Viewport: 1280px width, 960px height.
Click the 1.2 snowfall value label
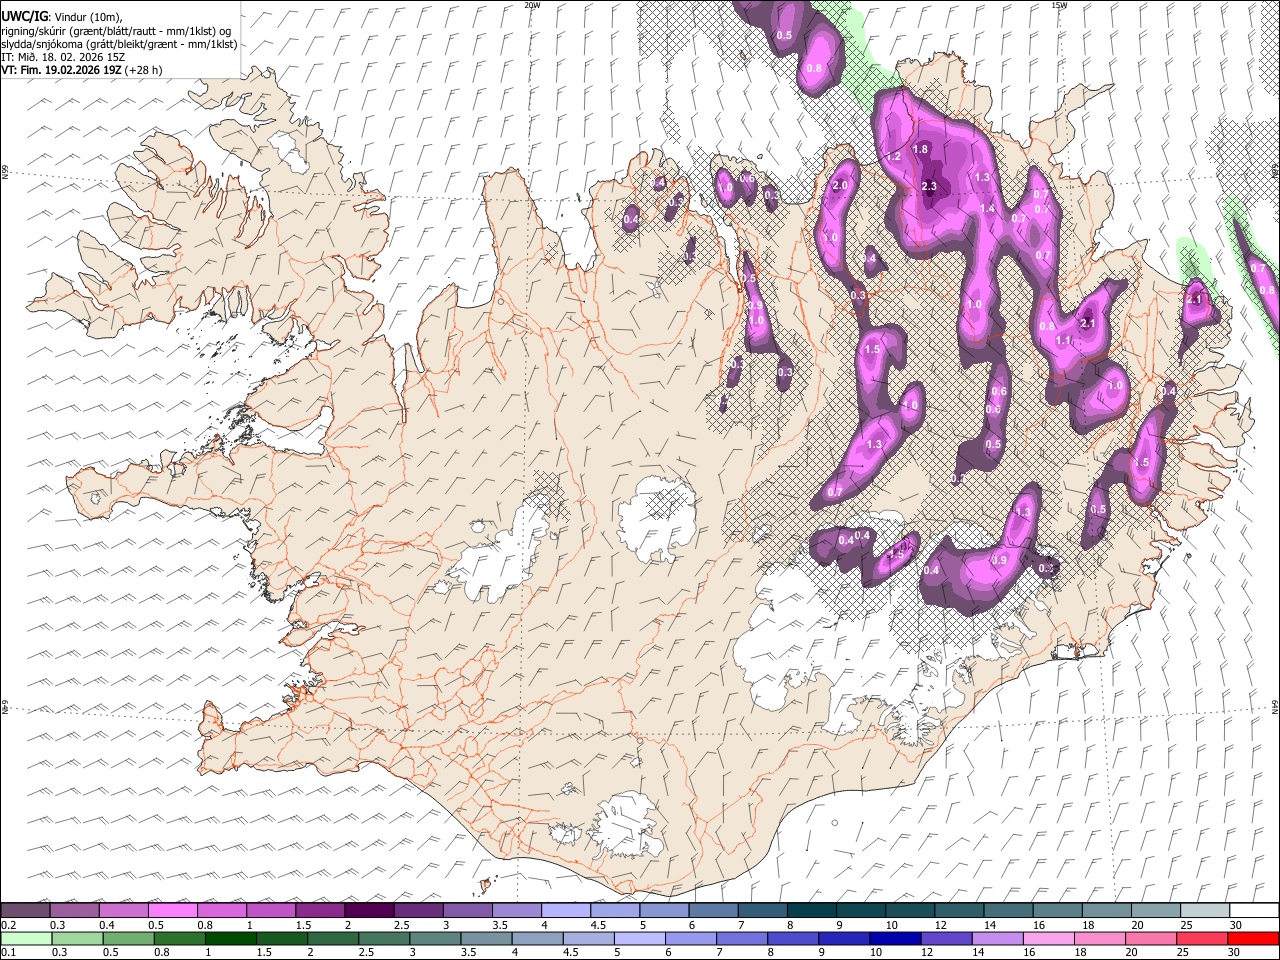click(894, 157)
